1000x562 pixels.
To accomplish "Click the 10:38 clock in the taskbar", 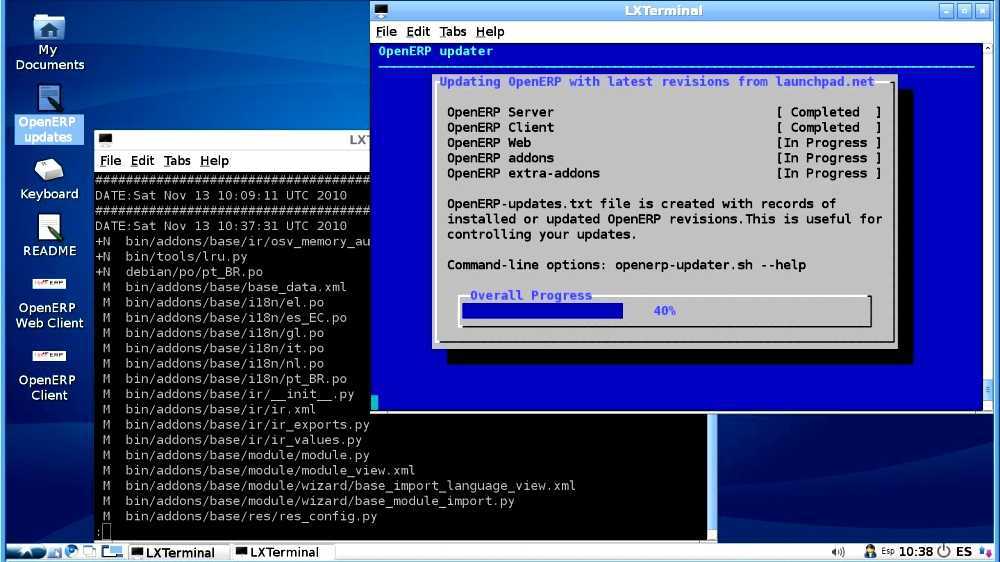I will [916, 552].
